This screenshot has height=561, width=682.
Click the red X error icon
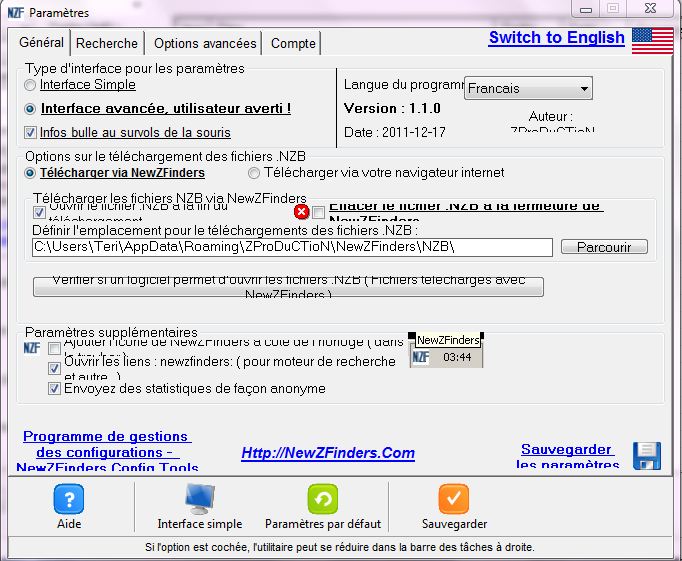click(x=301, y=212)
